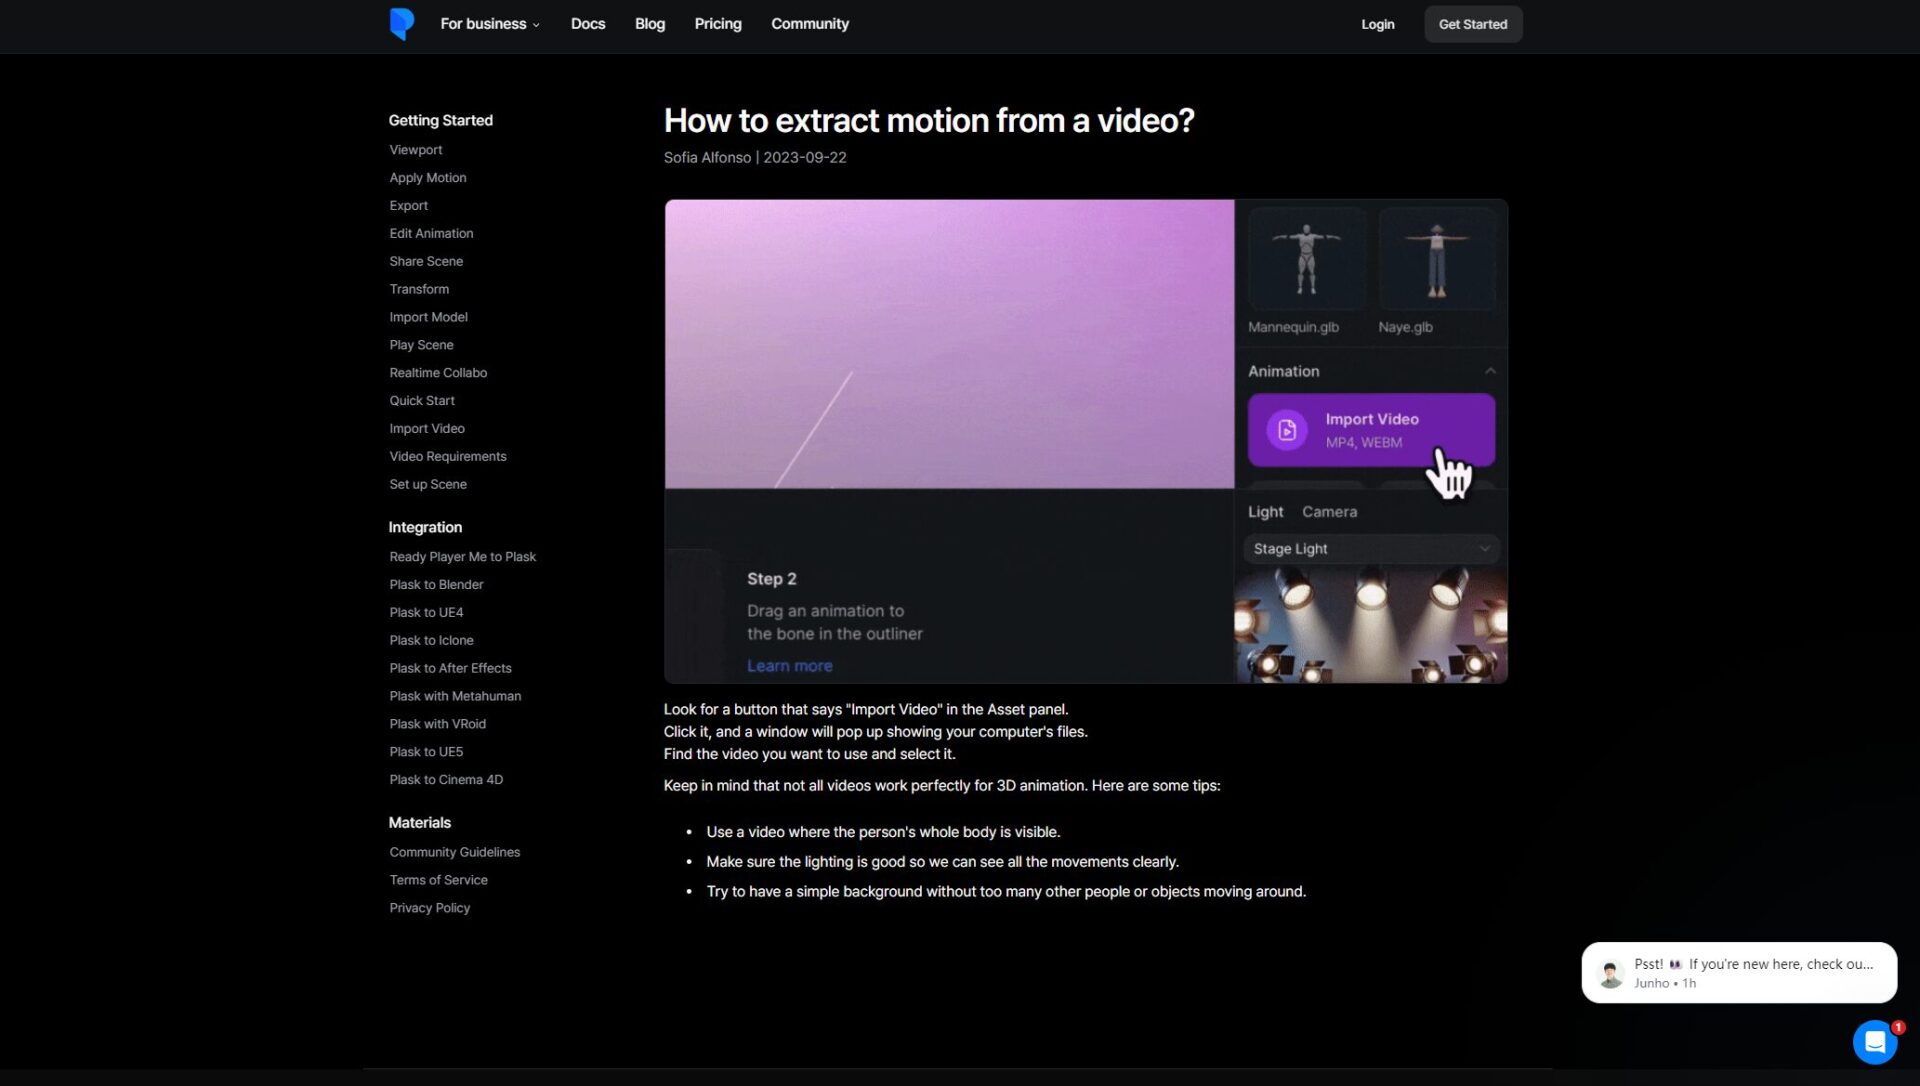Screen dimensions: 1920x1086
Task: Click the Plask logo icon
Action: [401, 23]
